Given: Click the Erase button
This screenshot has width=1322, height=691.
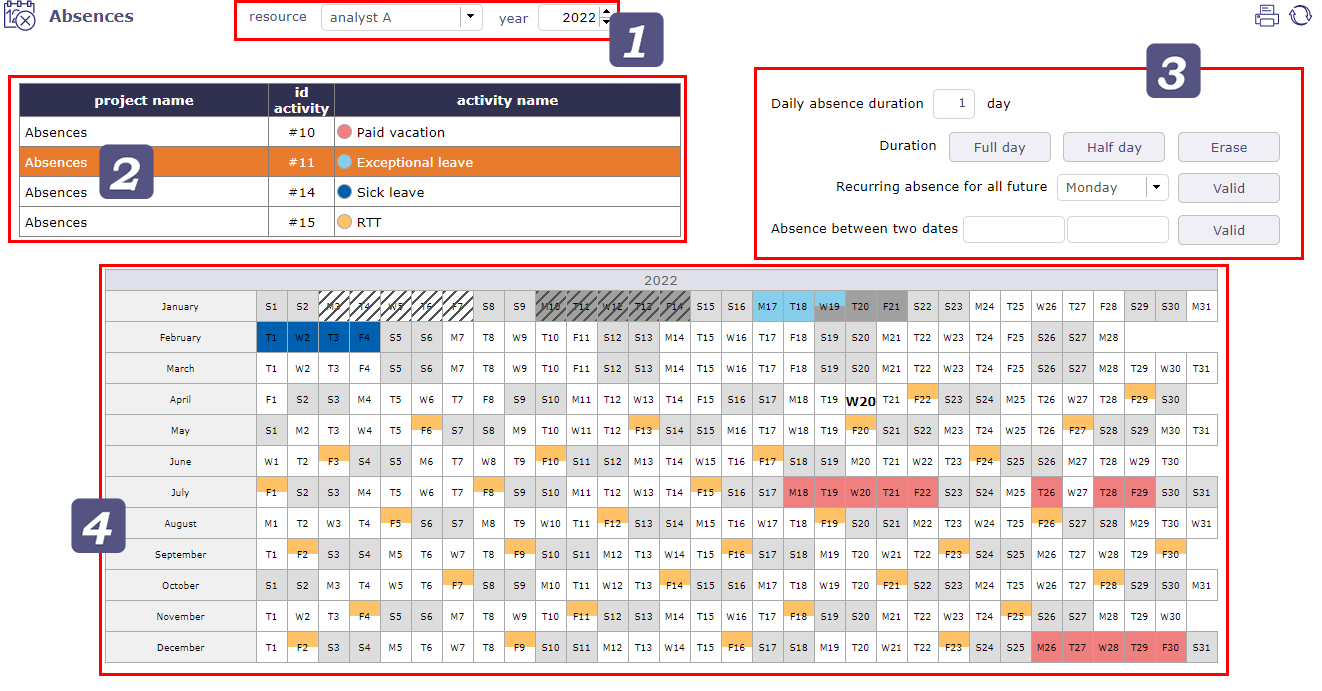Looking at the screenshot, I should pos(1228,147).
